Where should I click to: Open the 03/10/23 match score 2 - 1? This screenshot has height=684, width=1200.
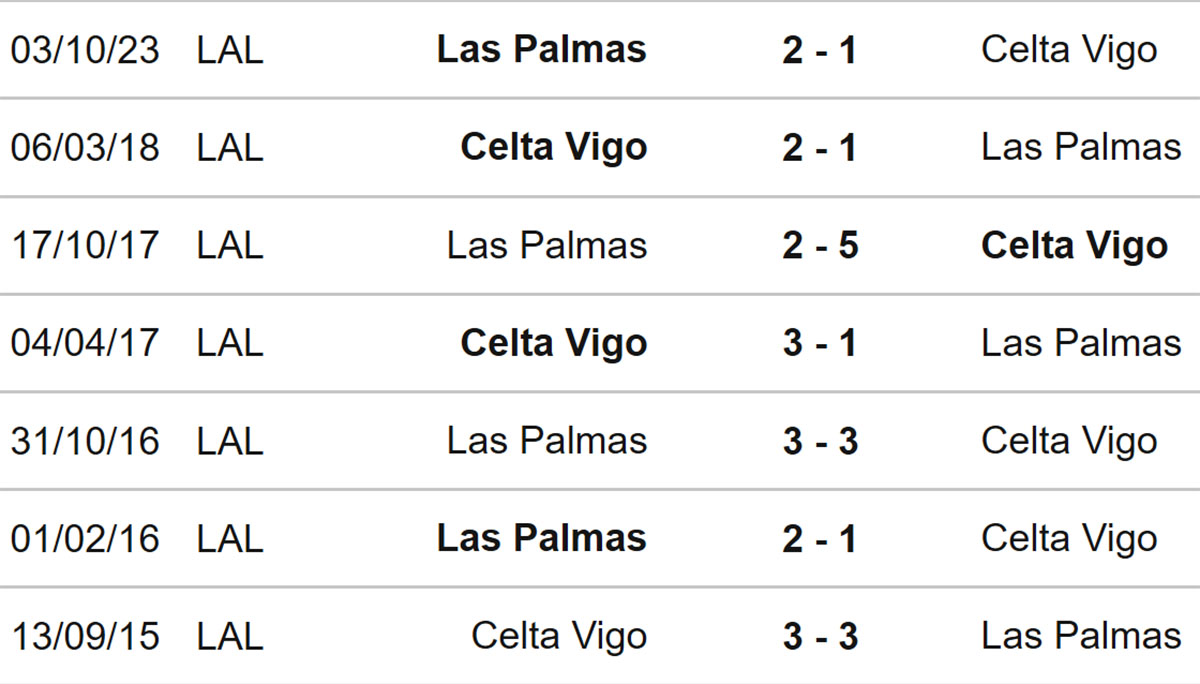click(820, 50)
